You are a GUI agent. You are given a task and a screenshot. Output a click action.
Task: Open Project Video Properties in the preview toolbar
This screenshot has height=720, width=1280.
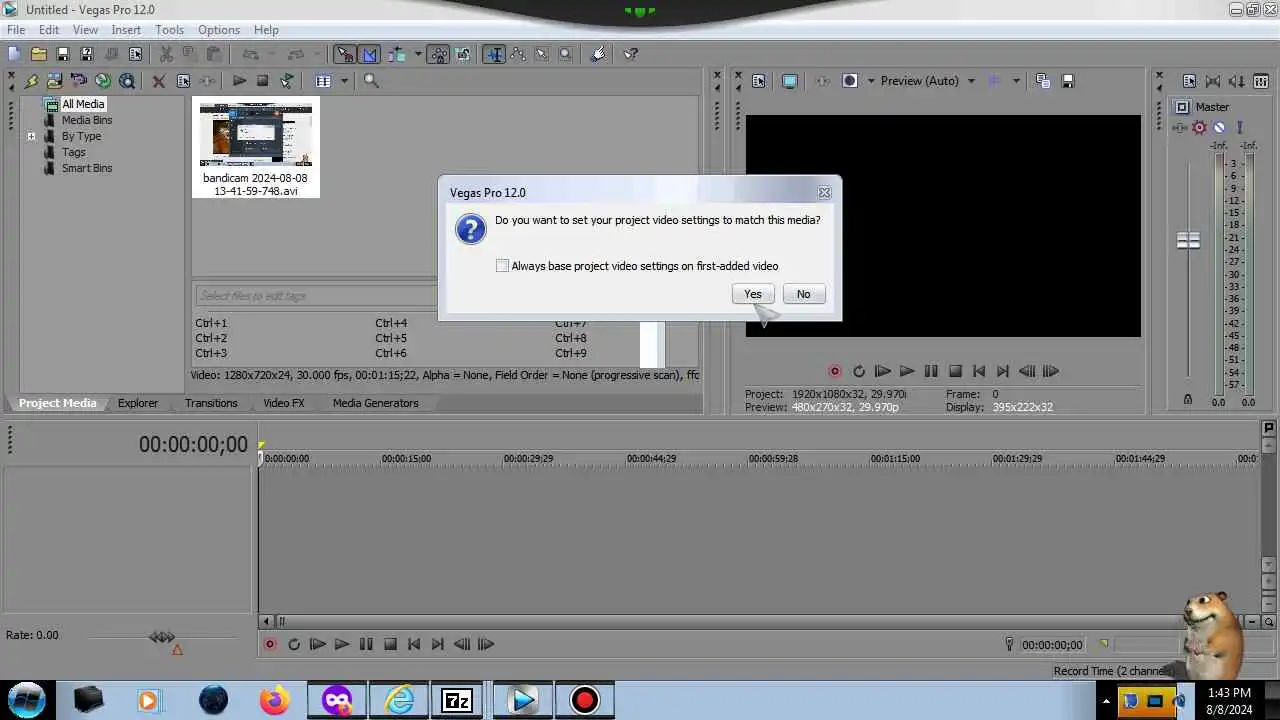coord(758,81)
